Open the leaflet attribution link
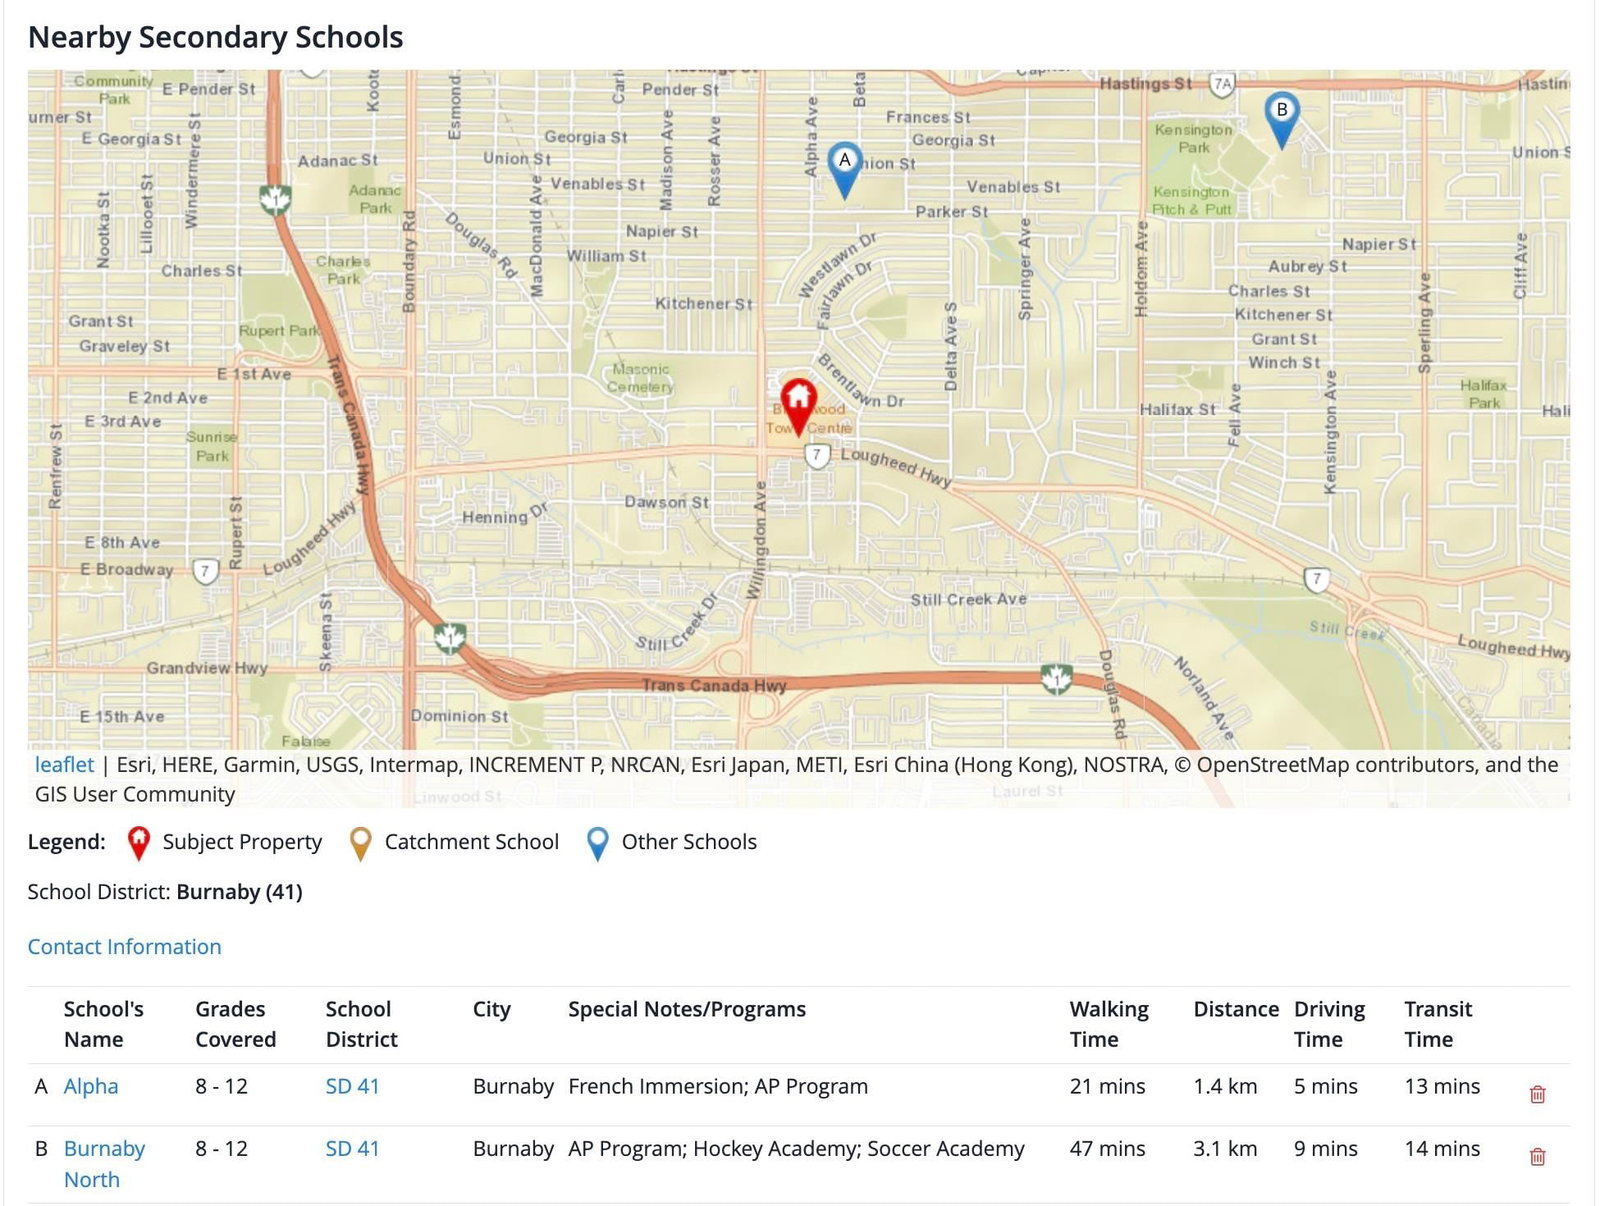This screenshot has height=1206, width=1600. click(64, 765)
